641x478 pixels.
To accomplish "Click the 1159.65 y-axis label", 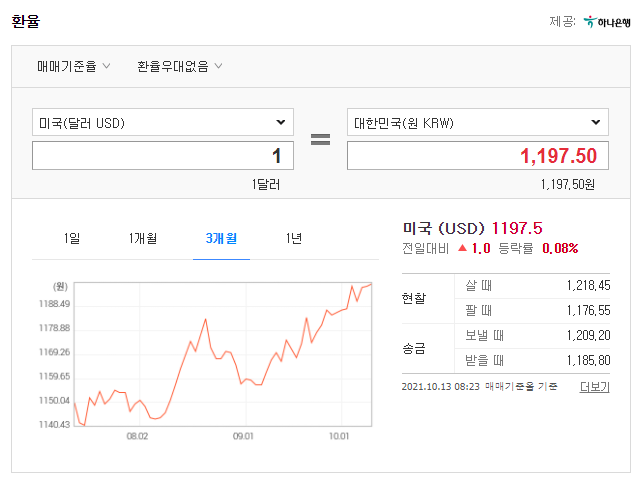I will click(54, 376).
